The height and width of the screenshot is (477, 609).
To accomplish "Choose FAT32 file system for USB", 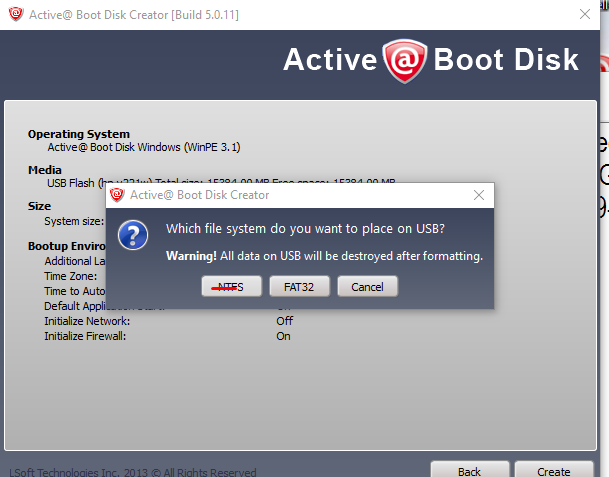I will tap(299, 287).
